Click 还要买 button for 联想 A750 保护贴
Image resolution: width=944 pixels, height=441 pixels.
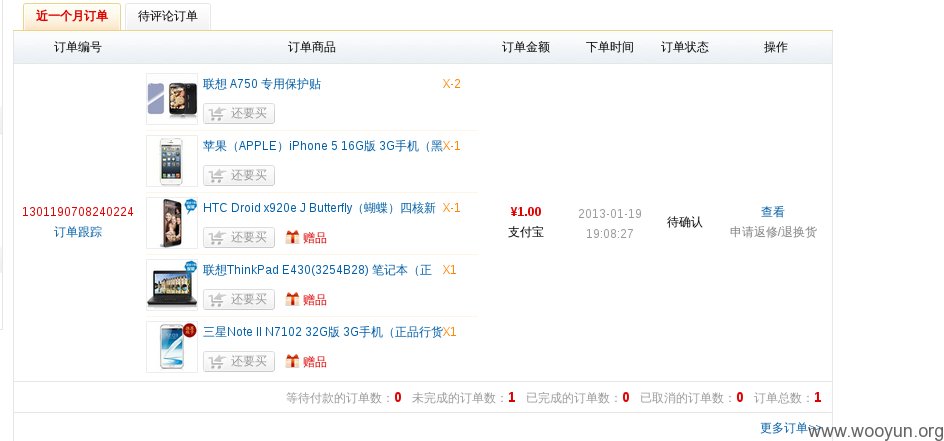click(x=239, y=113)
